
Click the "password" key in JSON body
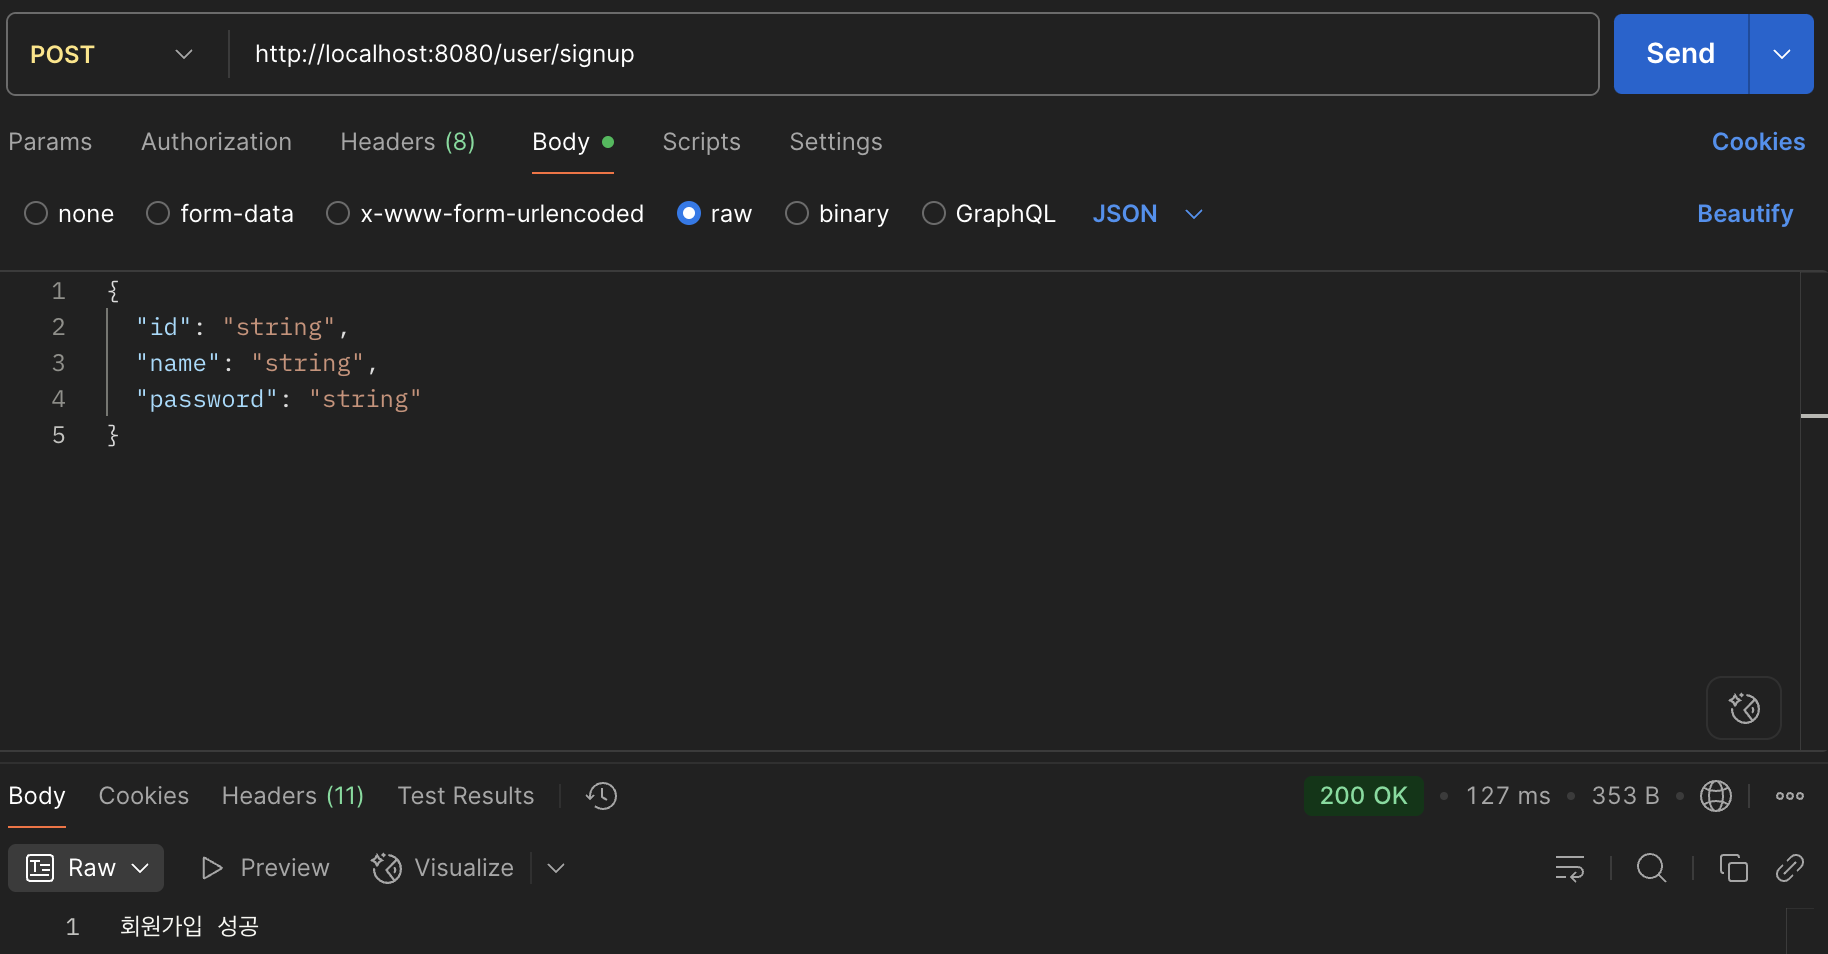point(206,399)
